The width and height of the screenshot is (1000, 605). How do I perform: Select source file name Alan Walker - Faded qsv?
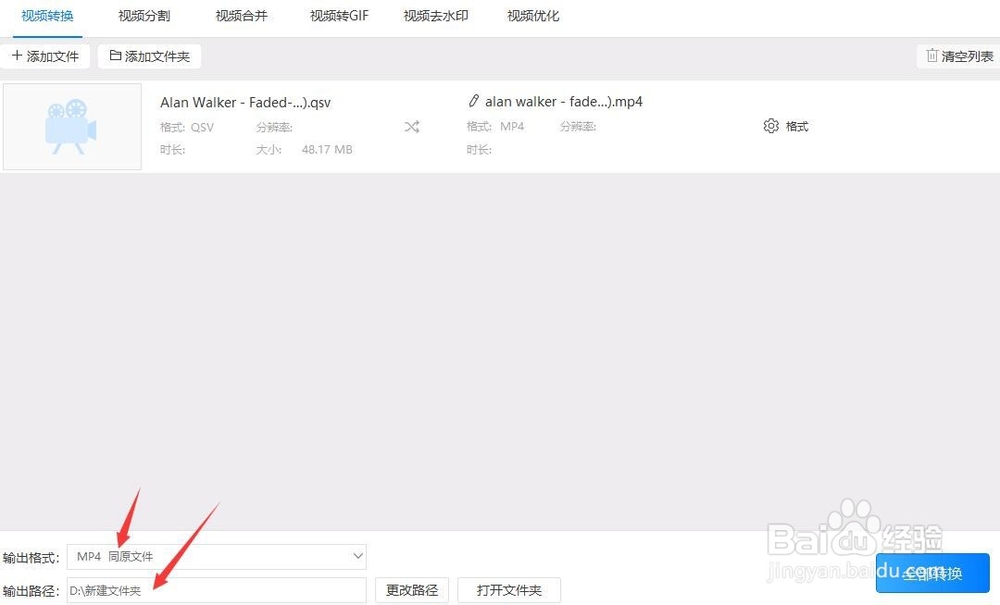click(246, 102)
